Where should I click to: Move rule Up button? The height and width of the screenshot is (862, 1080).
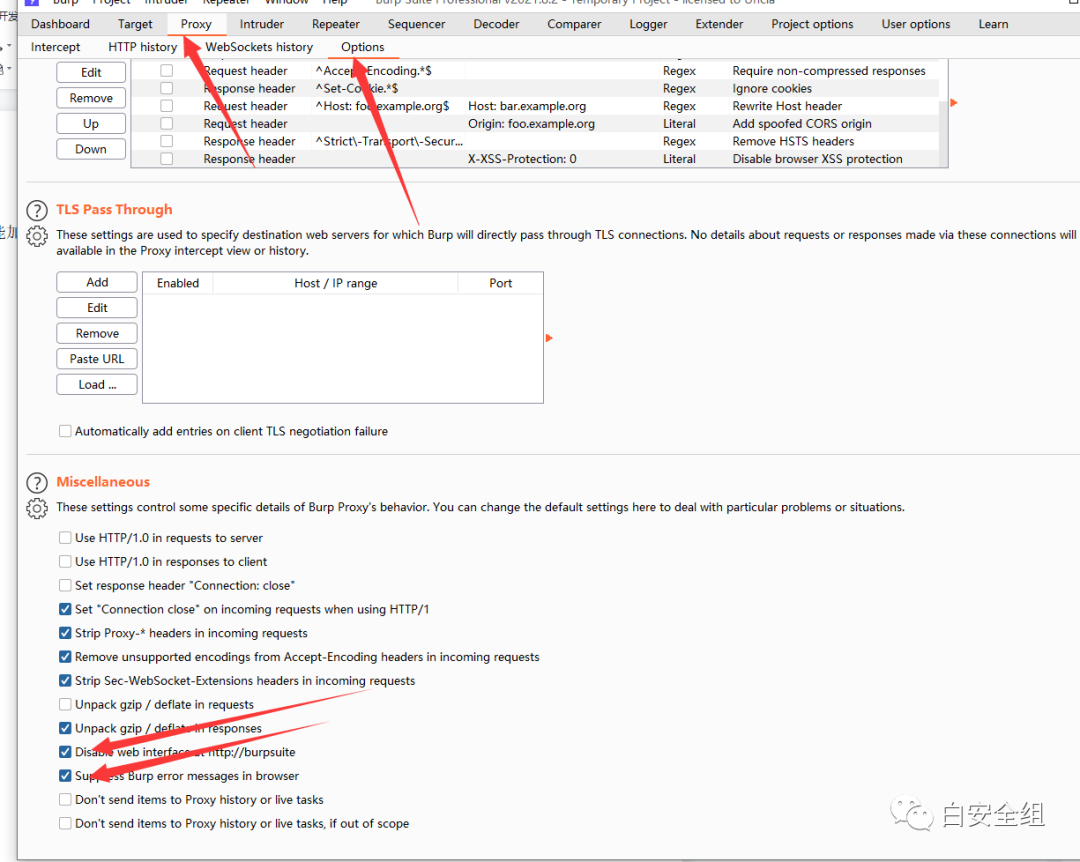click(x=91, y=123)
